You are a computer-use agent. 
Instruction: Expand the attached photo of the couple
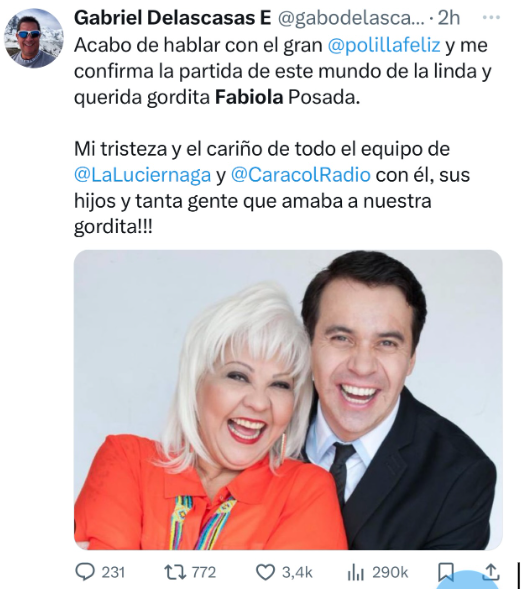288,400
